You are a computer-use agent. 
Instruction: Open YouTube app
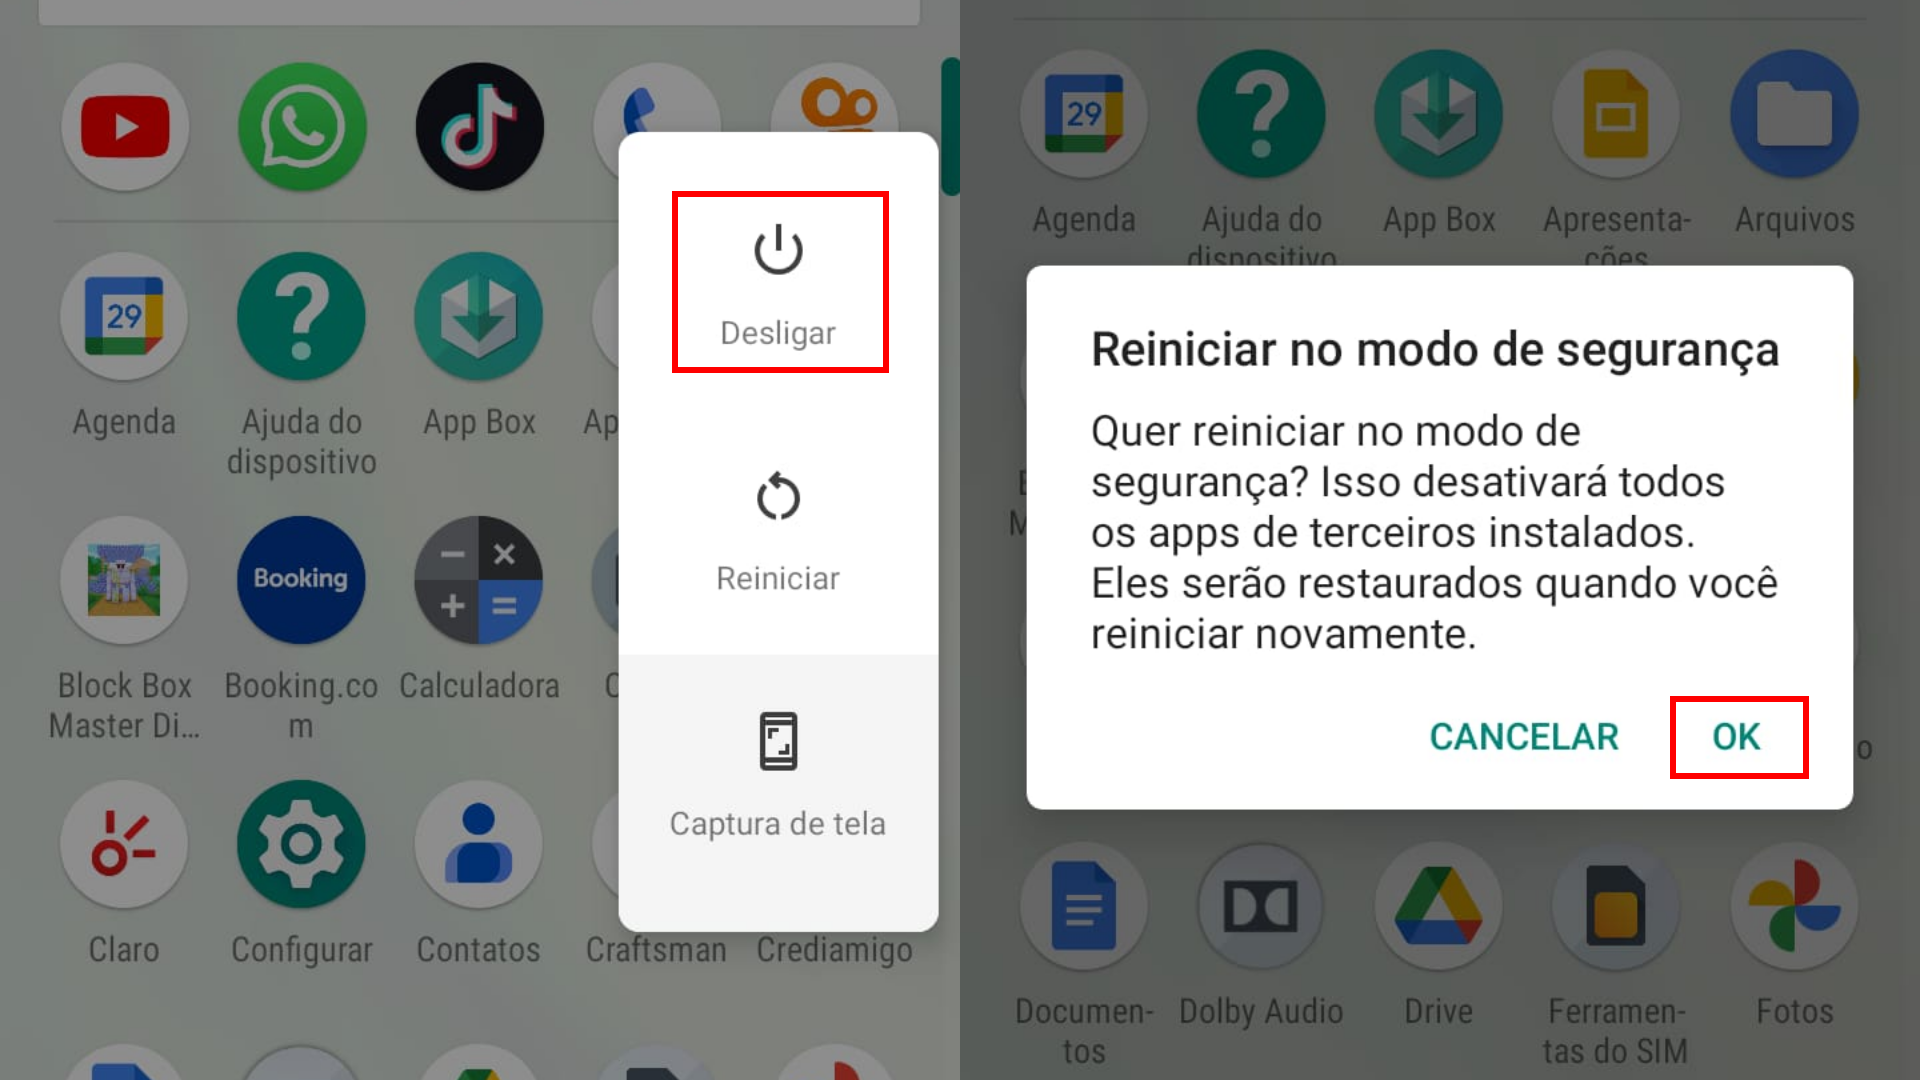tap(123, 129)
